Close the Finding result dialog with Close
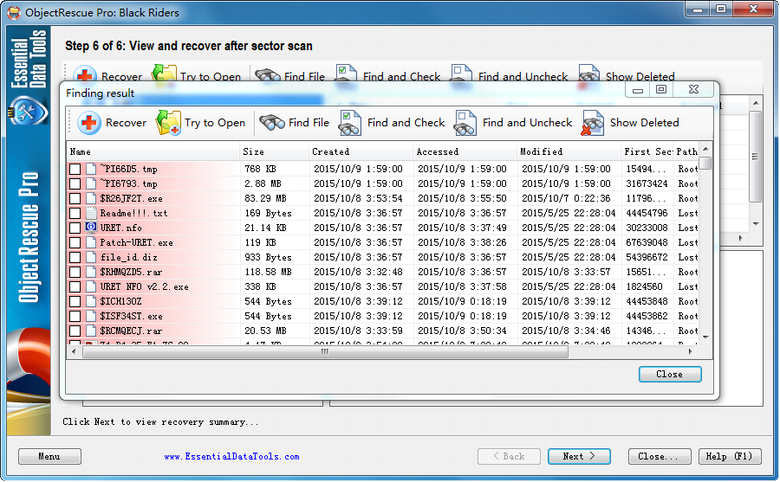The width and height of the screenshot is (780, 482). [669, 374]
